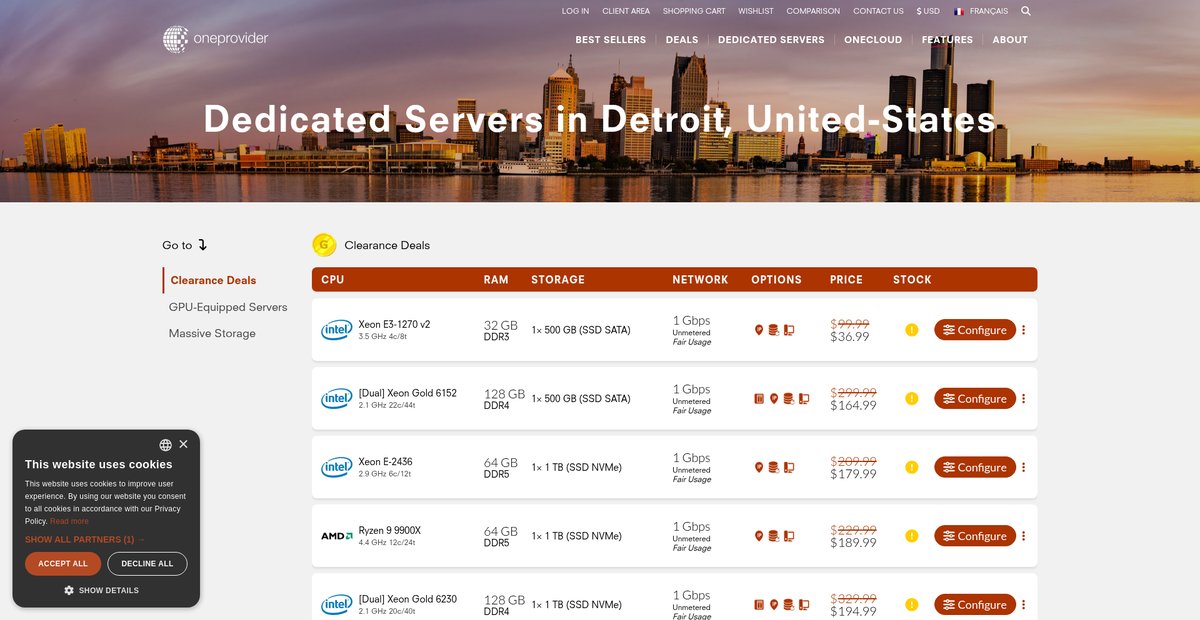
Task: Click location pin icon in Xeon E-2436 row
Action: click(x=759, y=467)
